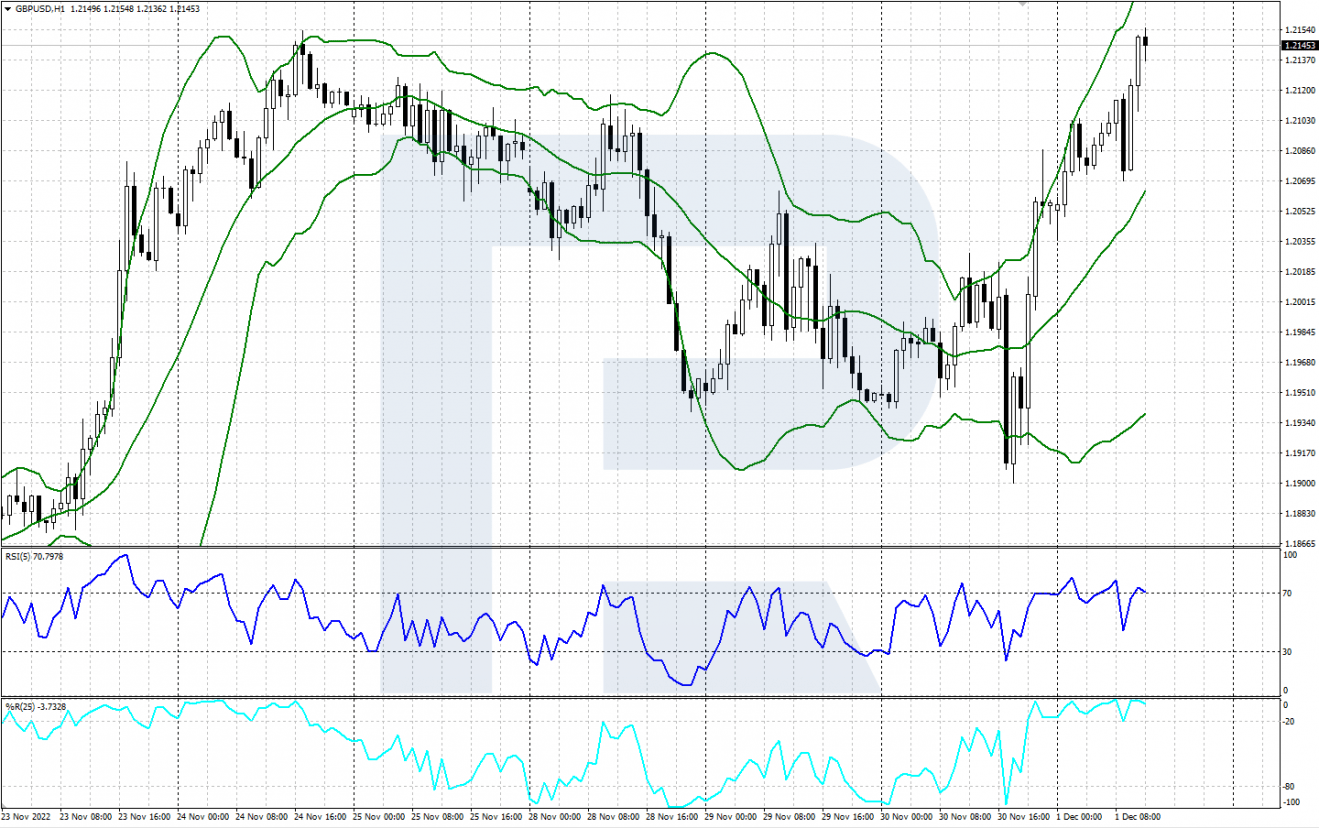
Task: Click the GBPUSD,H1 chart title
Action: [39, 8]
